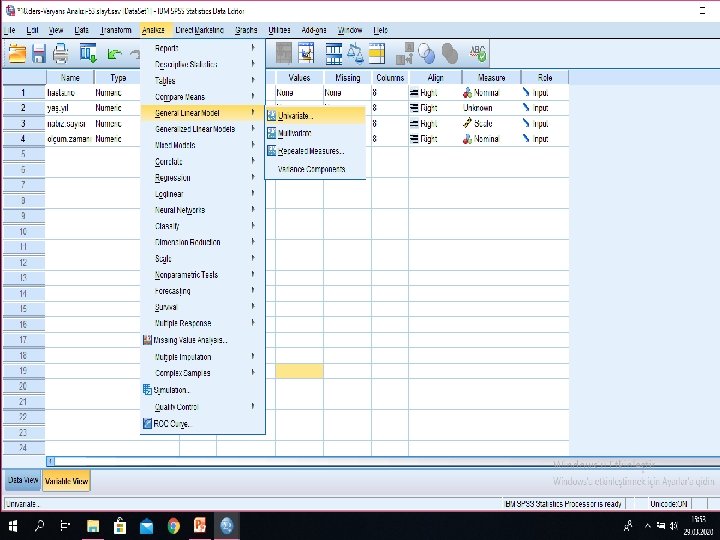The image size is (720, 540).
Task: Expand the Mixed Models submenu
Action: [202, 145]
